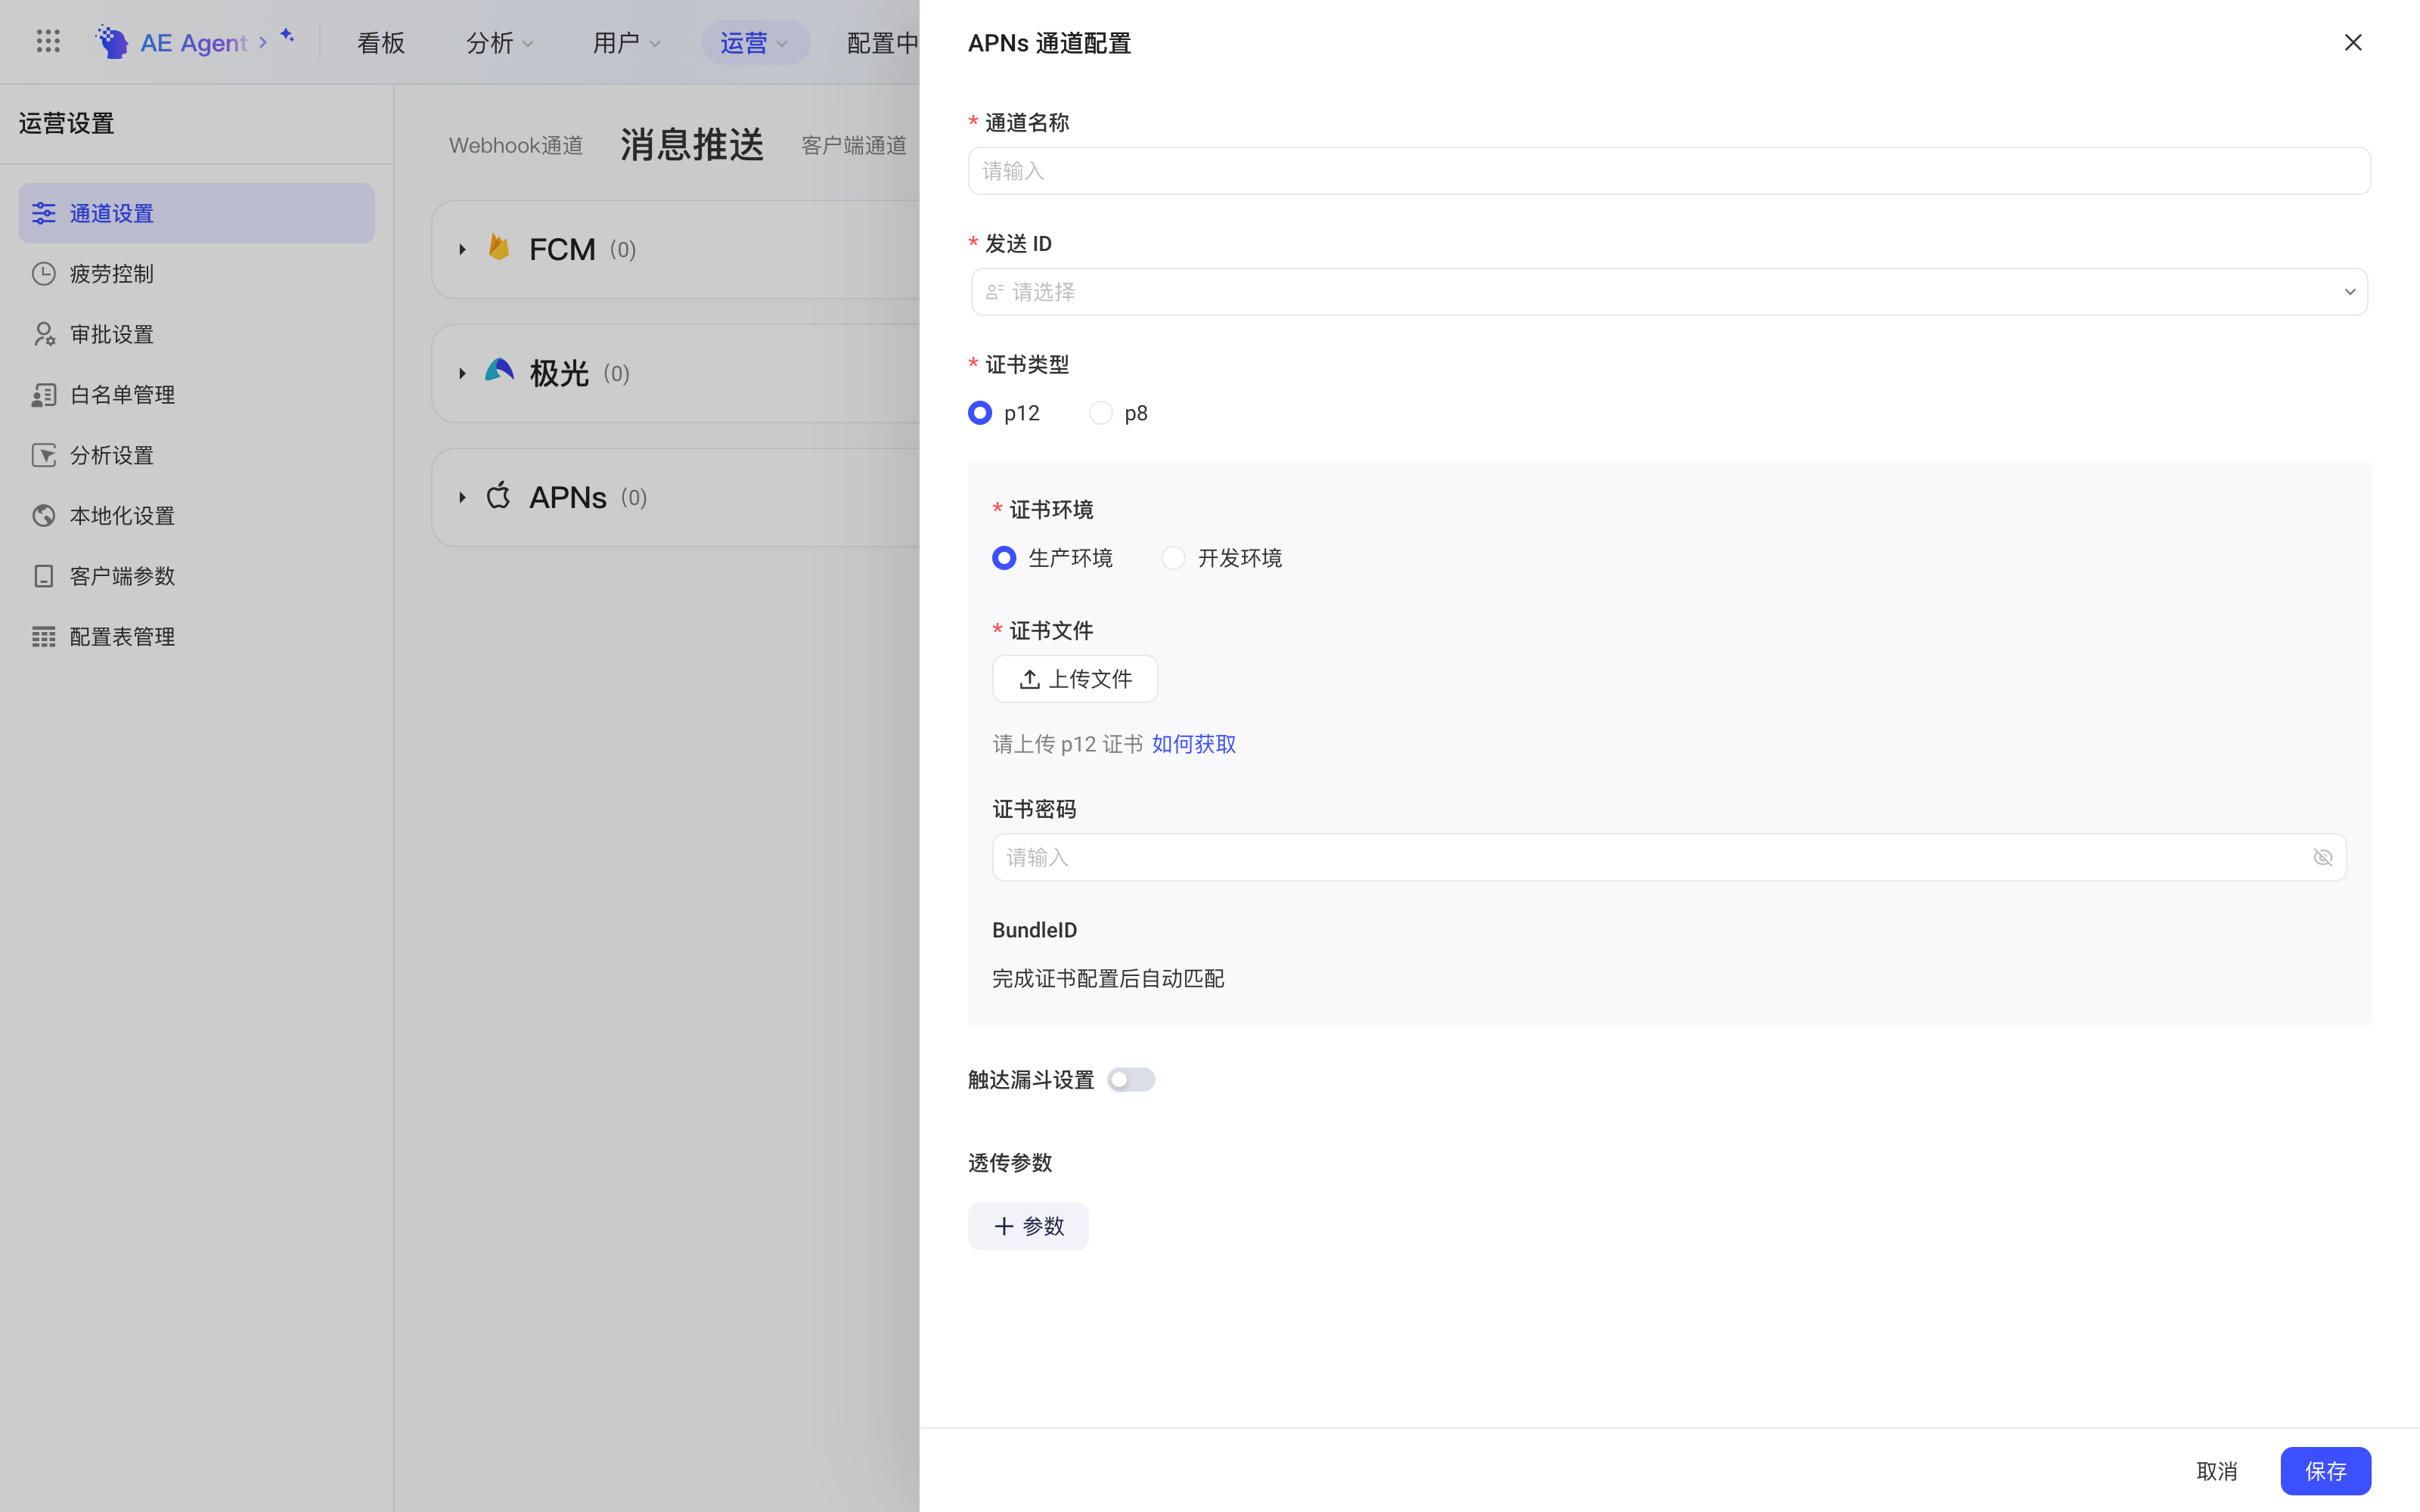Open the 用户 menu dropdown
Image resolution: width=2420 pixels, height=1512 pixels.
tap(626, 43)
